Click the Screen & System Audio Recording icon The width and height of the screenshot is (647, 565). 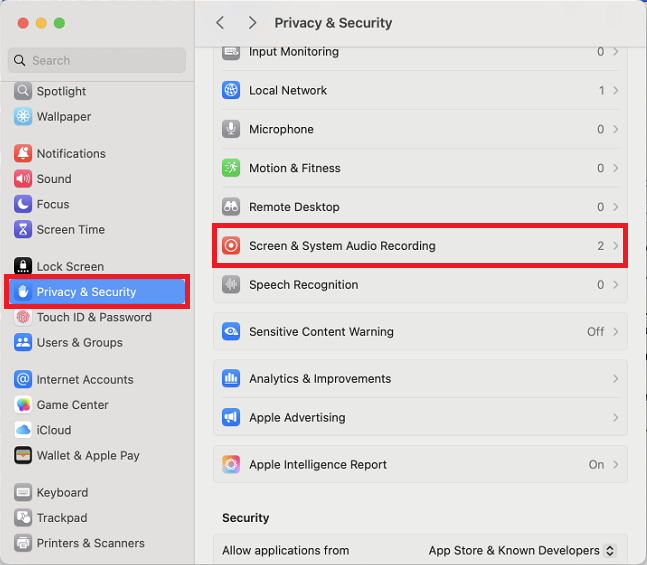tap(231, 246)
